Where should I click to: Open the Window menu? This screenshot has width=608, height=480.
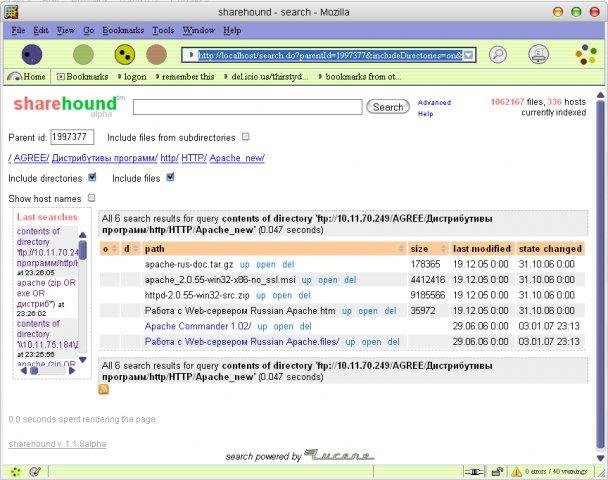click(x=199, y=30)
